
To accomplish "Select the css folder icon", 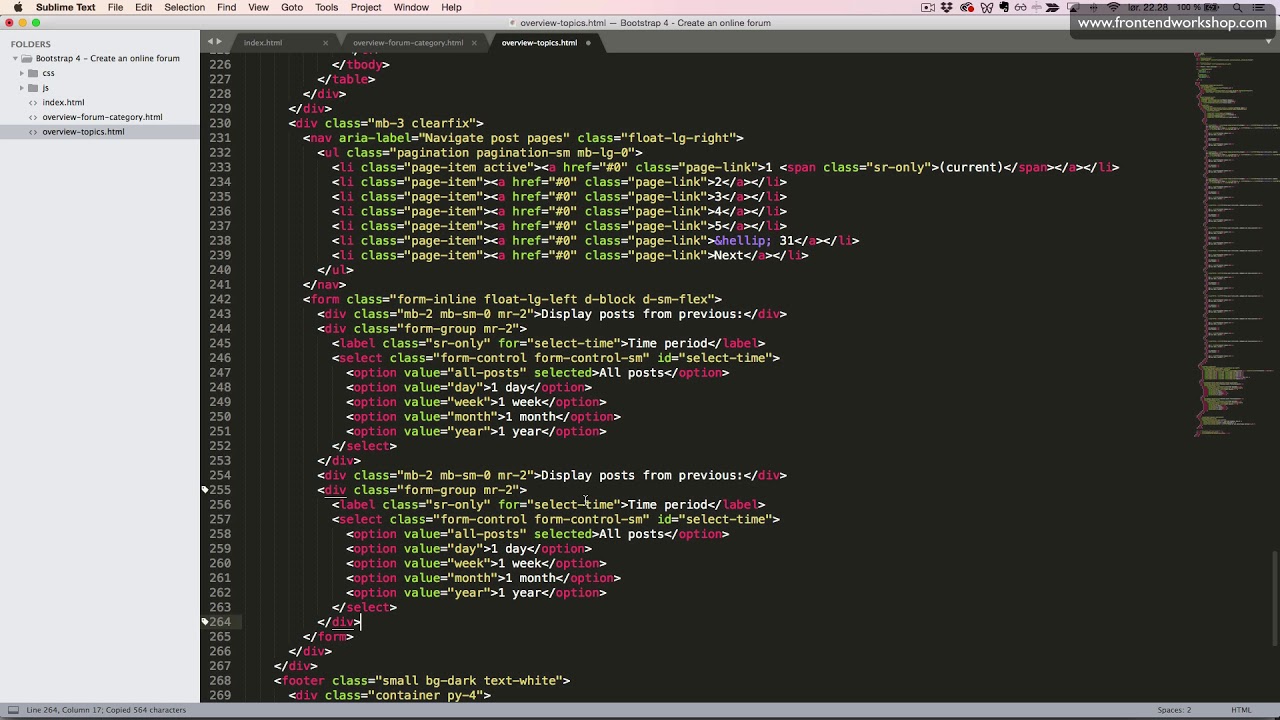I will (33, 73).
